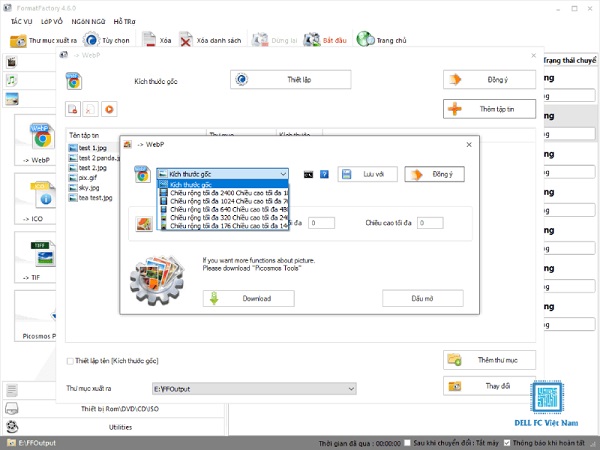Choose Chiều rộng tối đa 176 option

coord(223,226)
